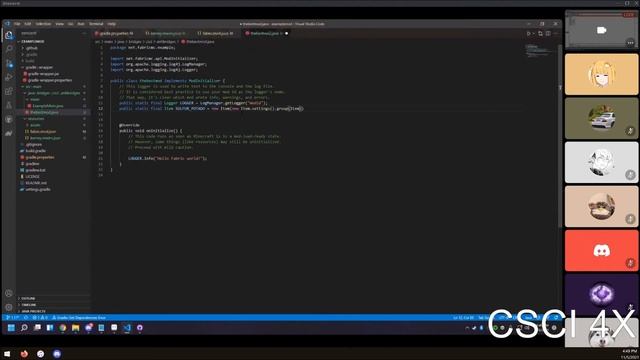Switch to the fabric.mod.json editor tab
This screenshot has height=360, width=640.
217,33
